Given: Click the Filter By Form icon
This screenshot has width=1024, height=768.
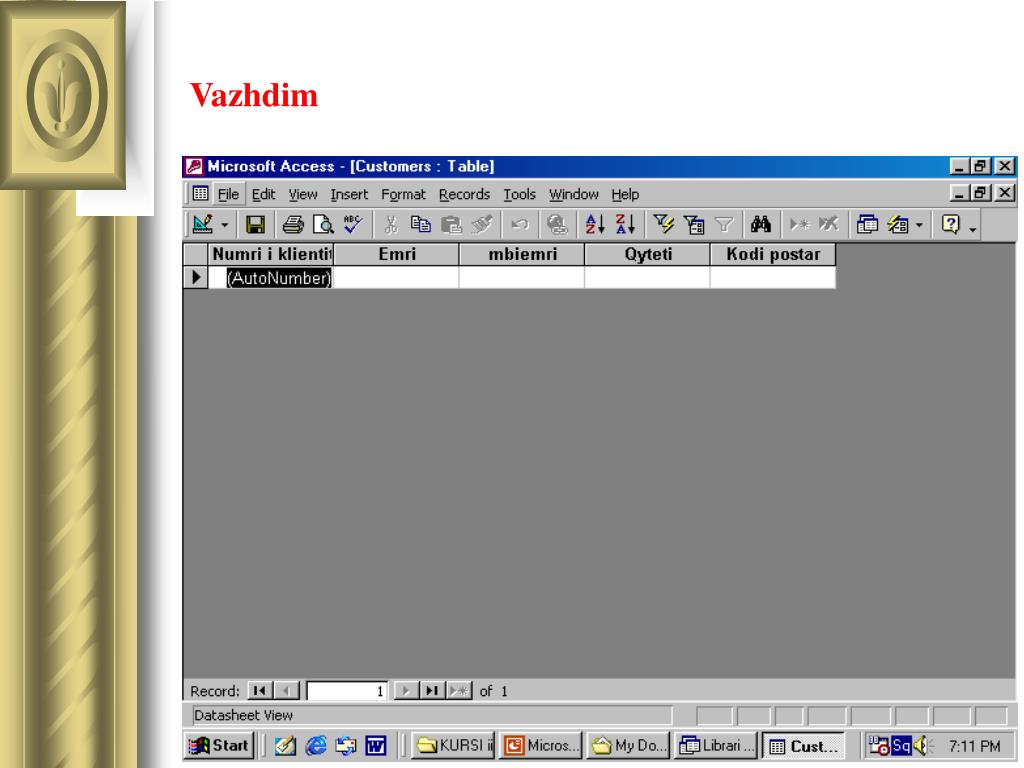Looking at the screenshot, I should pyautogui.click(x=694, y=225).
